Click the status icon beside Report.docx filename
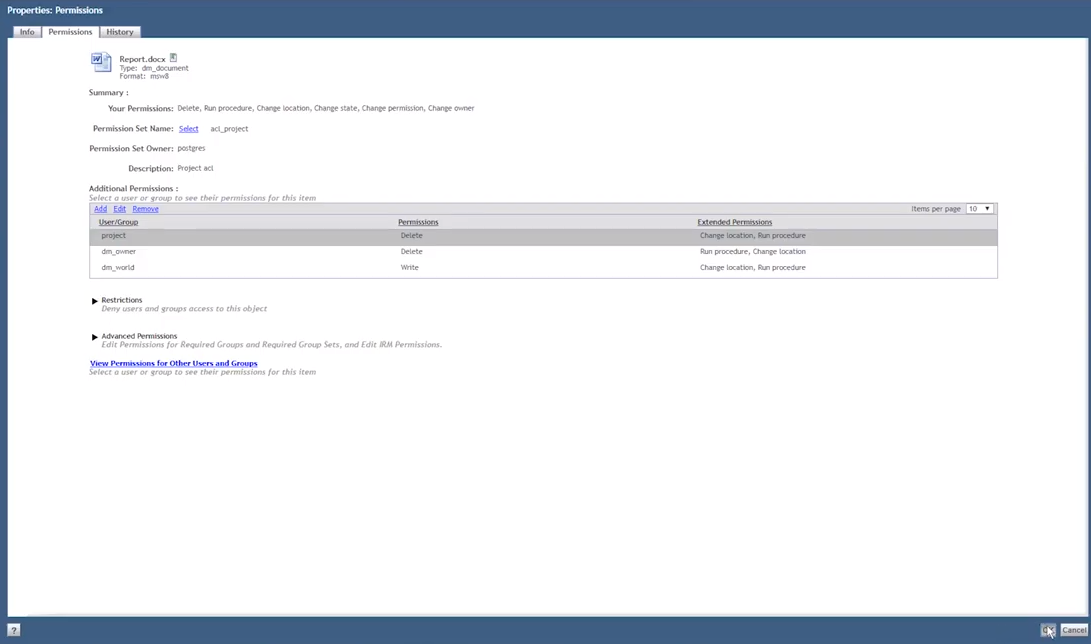The image size is (1091, 644). [173, 58]
